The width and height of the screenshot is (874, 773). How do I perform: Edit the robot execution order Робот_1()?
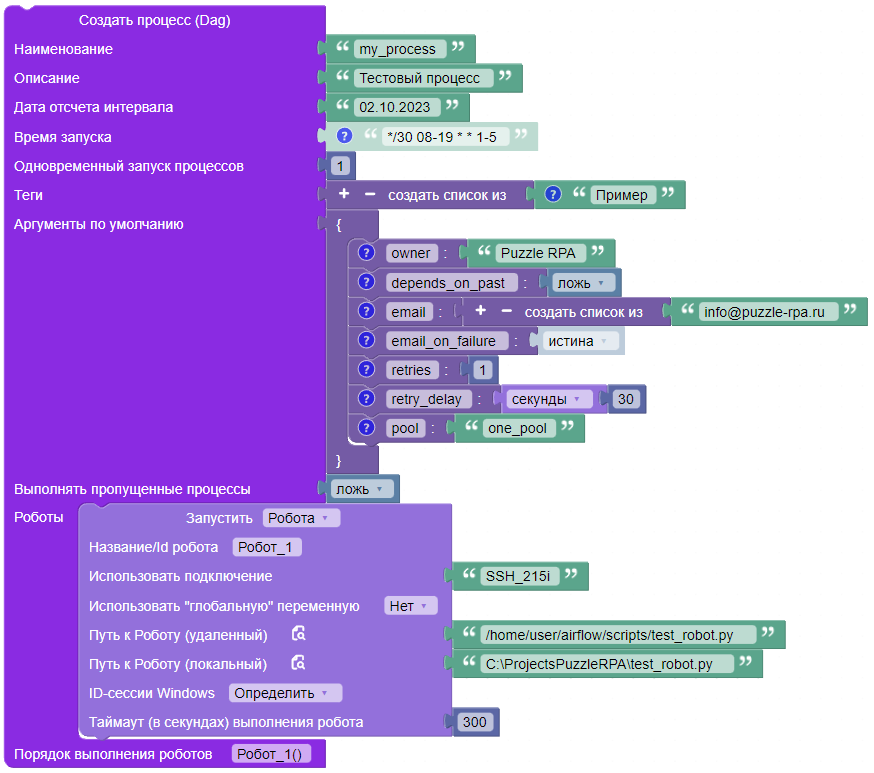[x=271, y=753]
